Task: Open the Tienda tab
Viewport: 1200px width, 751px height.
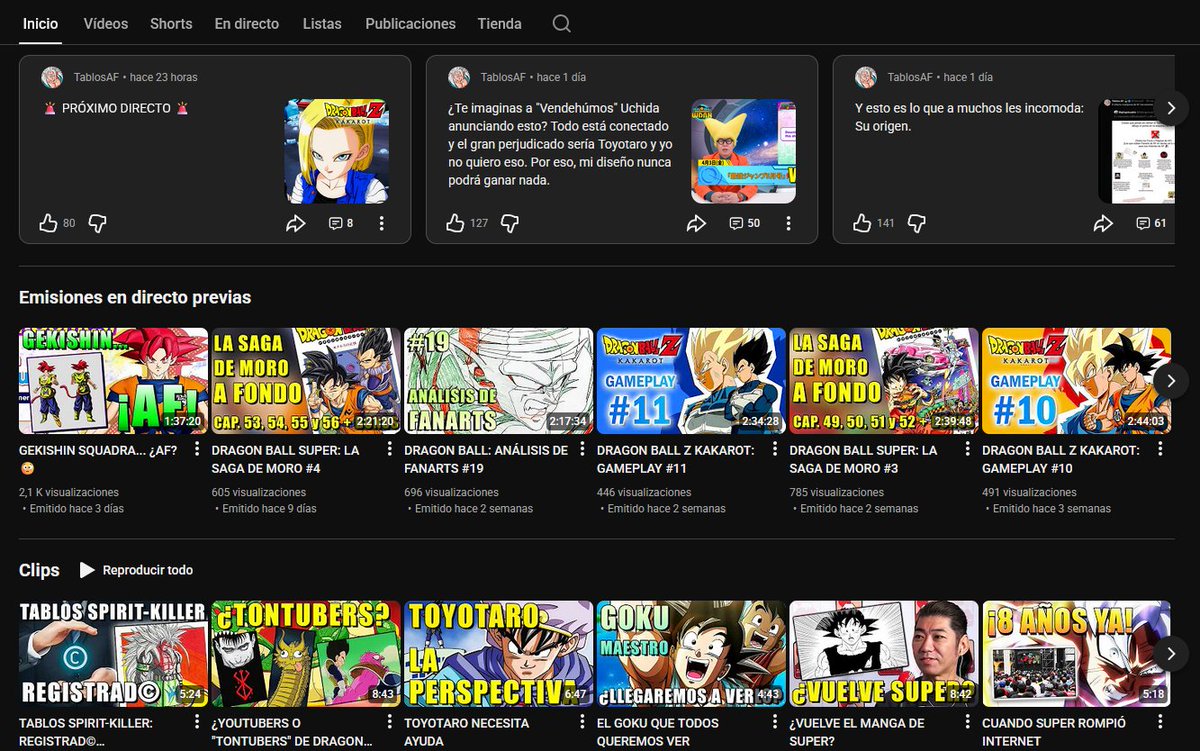Action: click(499, 23)
